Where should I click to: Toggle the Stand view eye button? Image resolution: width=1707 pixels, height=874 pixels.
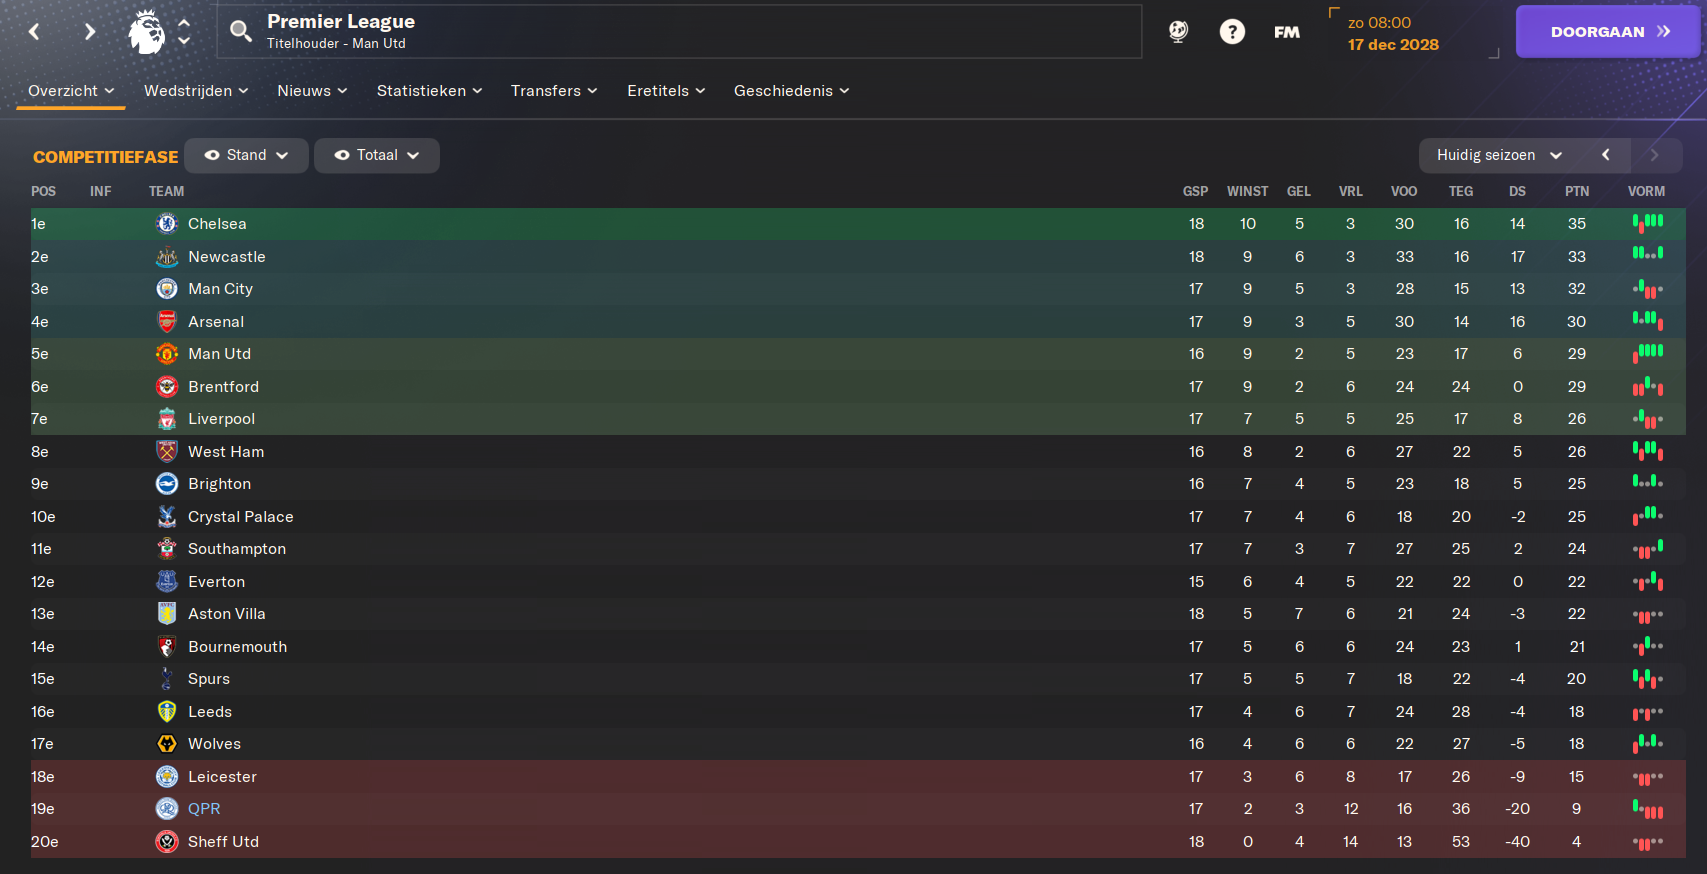[x=246, y=155]
